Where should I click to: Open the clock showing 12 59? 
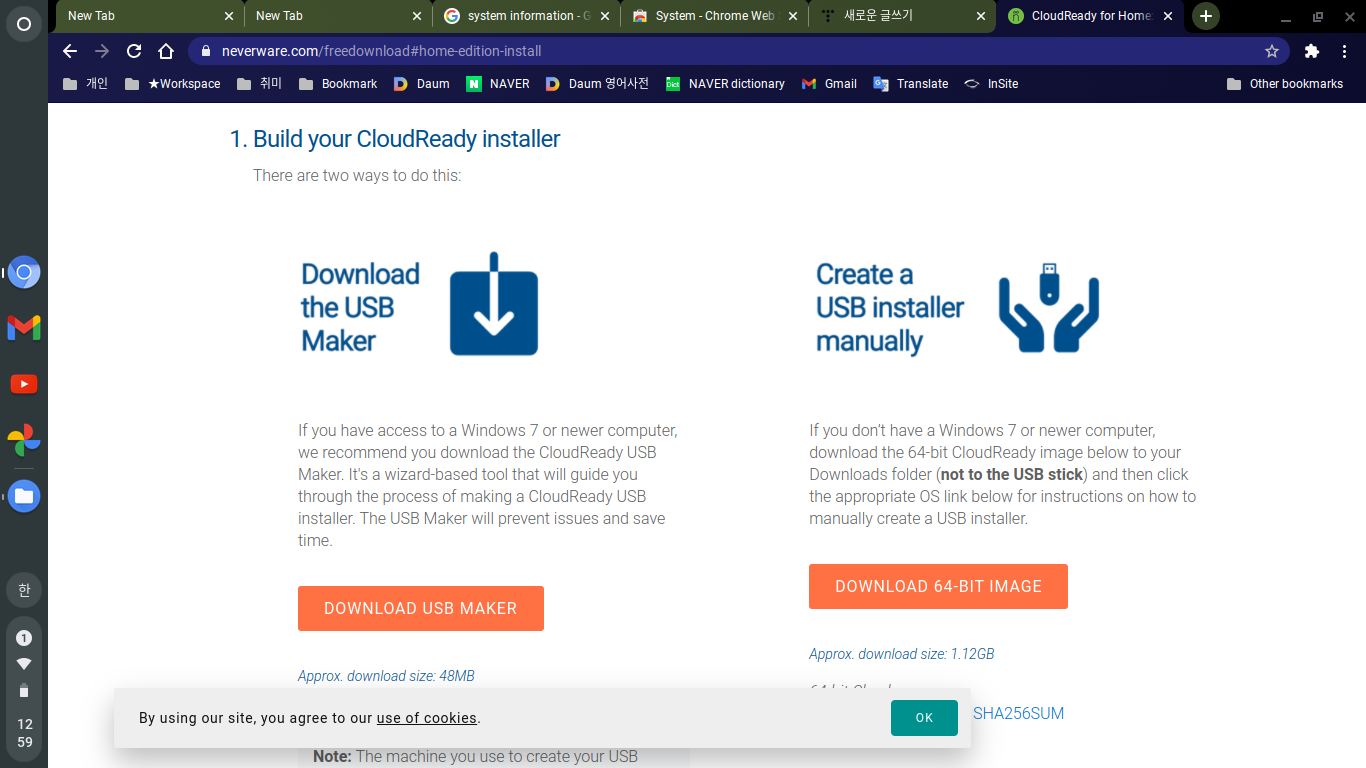pyautogui.click(x=24, y=733)
